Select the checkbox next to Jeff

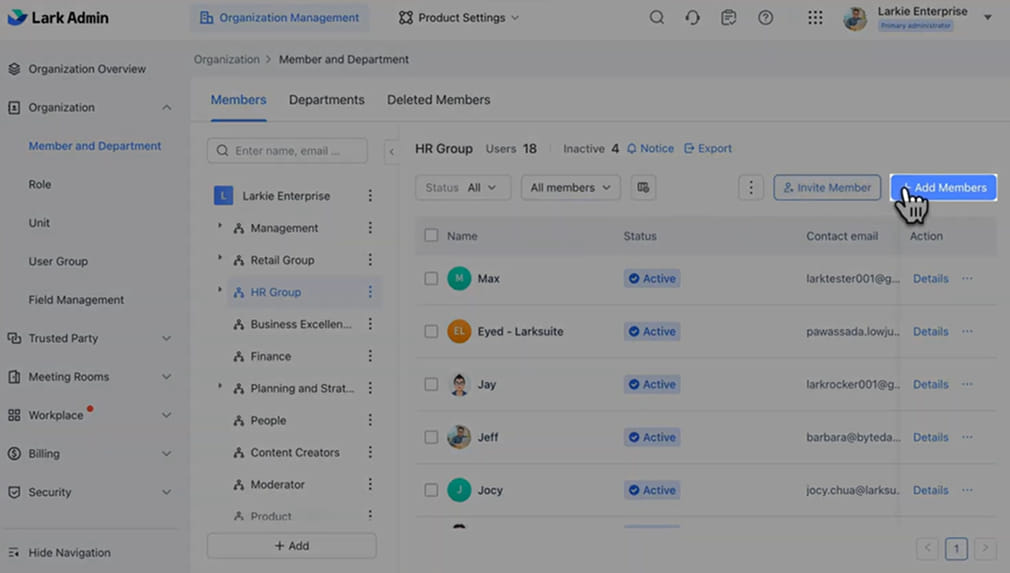pyautogui.click(x=431, y=437)
